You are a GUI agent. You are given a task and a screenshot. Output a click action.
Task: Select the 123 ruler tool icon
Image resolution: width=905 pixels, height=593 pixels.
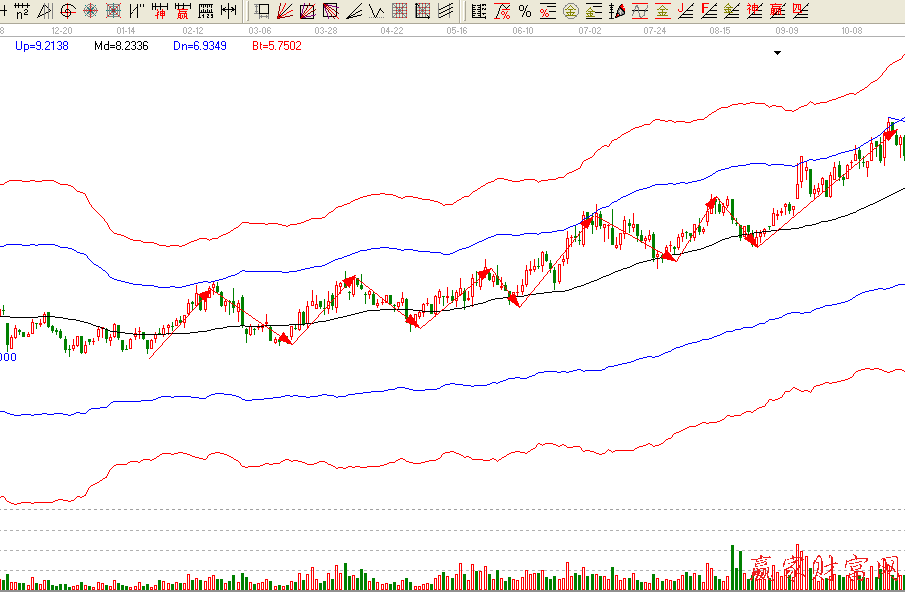[205, 11]
